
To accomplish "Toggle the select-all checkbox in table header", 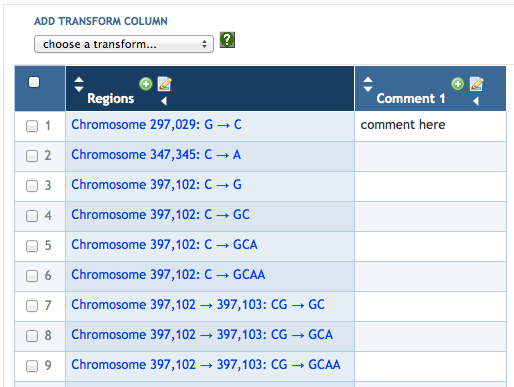I will point(34,82).
